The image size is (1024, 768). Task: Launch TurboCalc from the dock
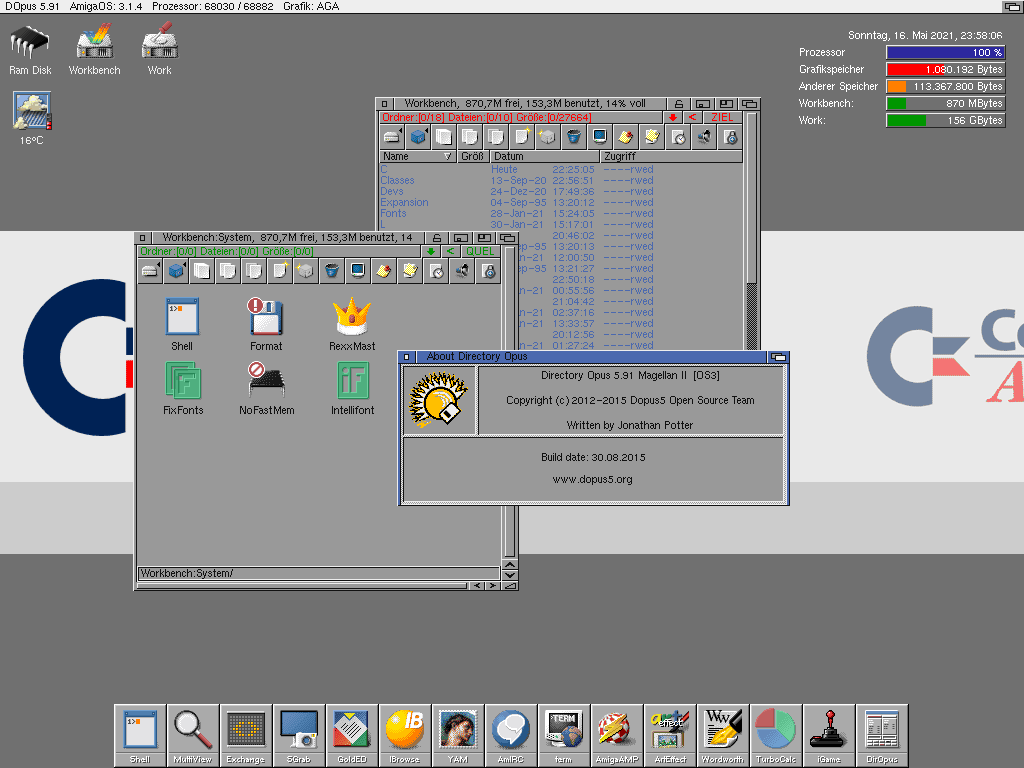(776, 735)
